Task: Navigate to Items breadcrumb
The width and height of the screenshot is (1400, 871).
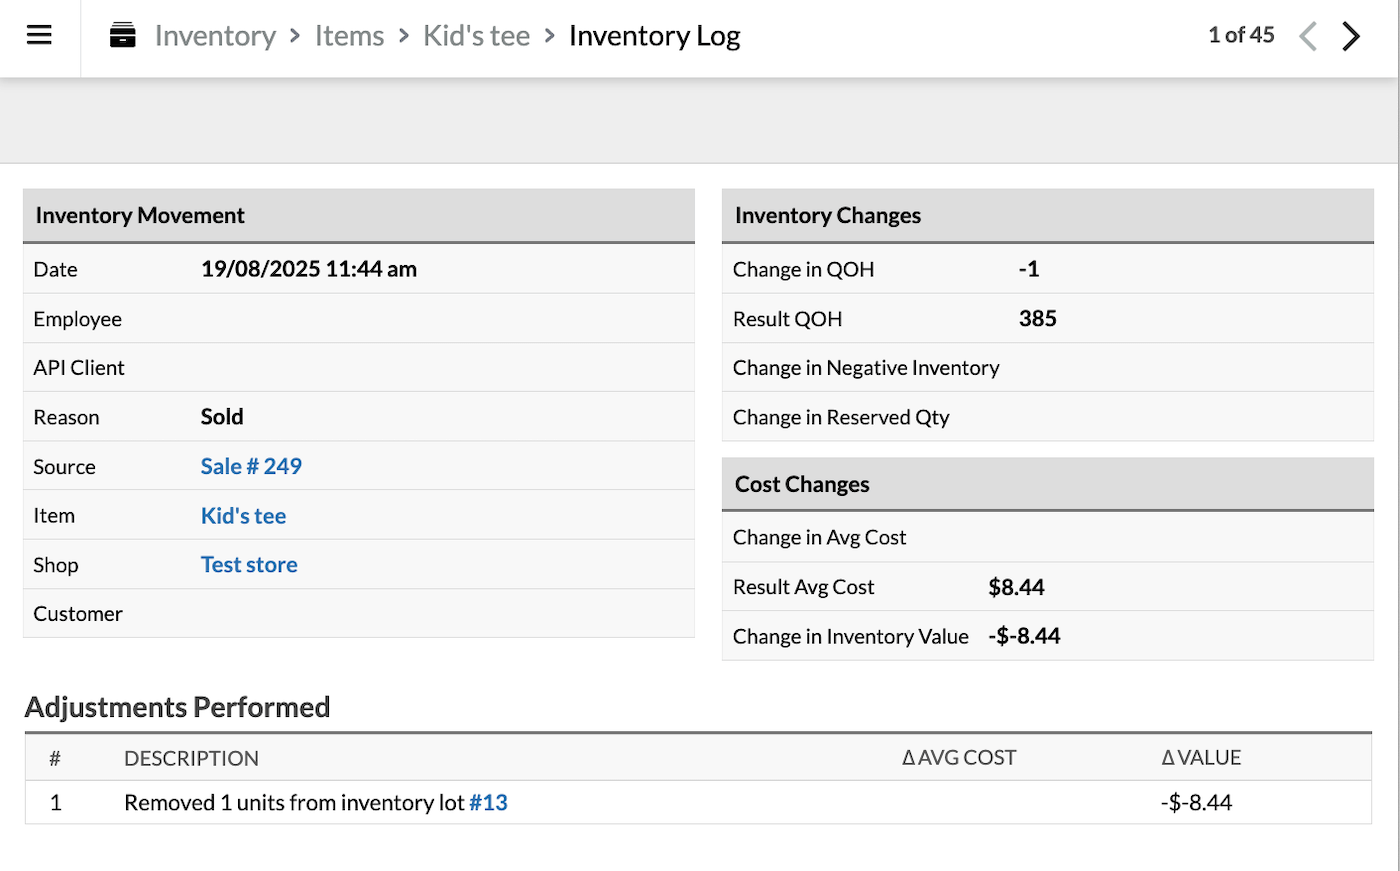Action: pyautogui.click(x=349, y=36)
